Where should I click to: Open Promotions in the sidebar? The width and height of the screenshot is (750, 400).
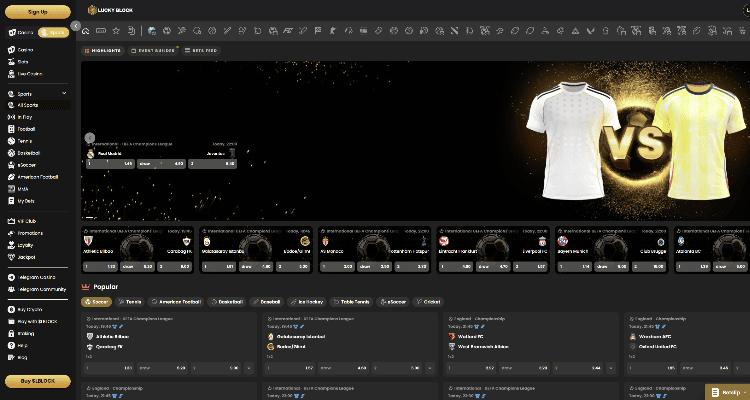30,231
